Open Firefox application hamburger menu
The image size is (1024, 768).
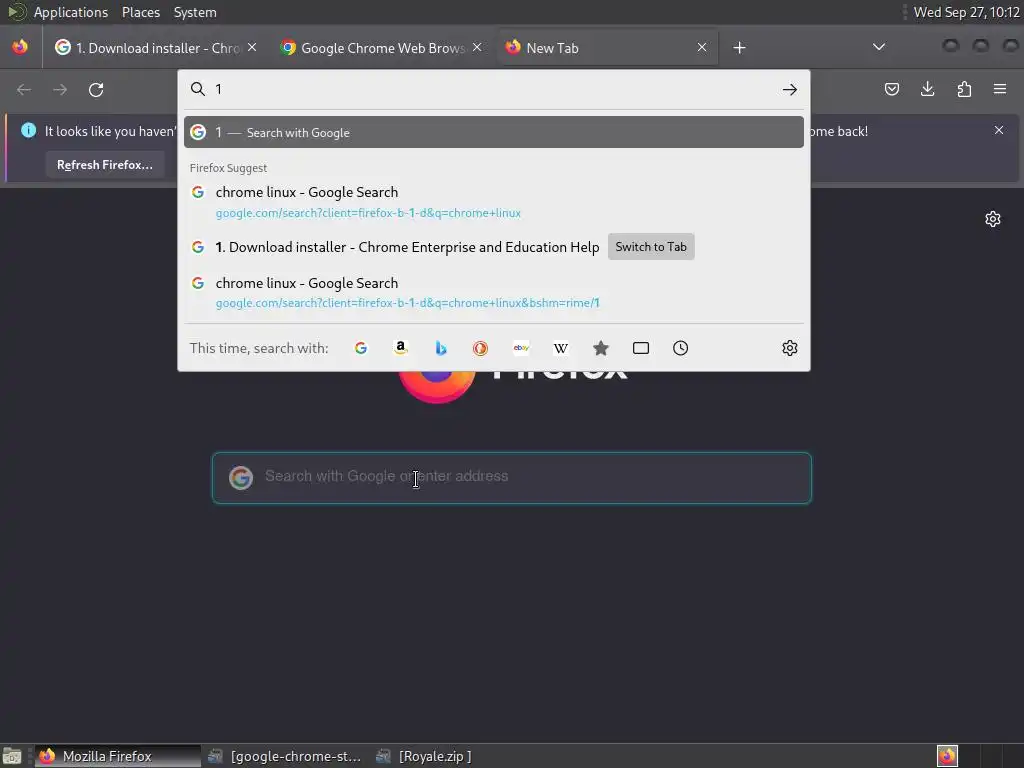click(1000, 89)
